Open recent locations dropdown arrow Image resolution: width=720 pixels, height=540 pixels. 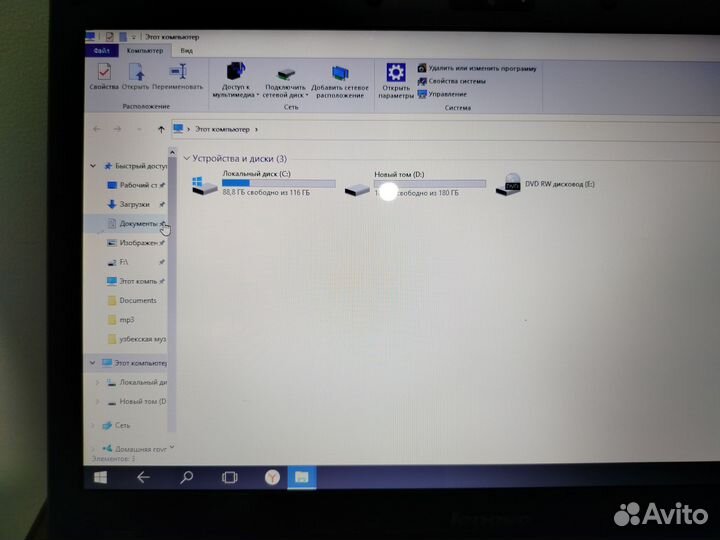tap(139, 129)
